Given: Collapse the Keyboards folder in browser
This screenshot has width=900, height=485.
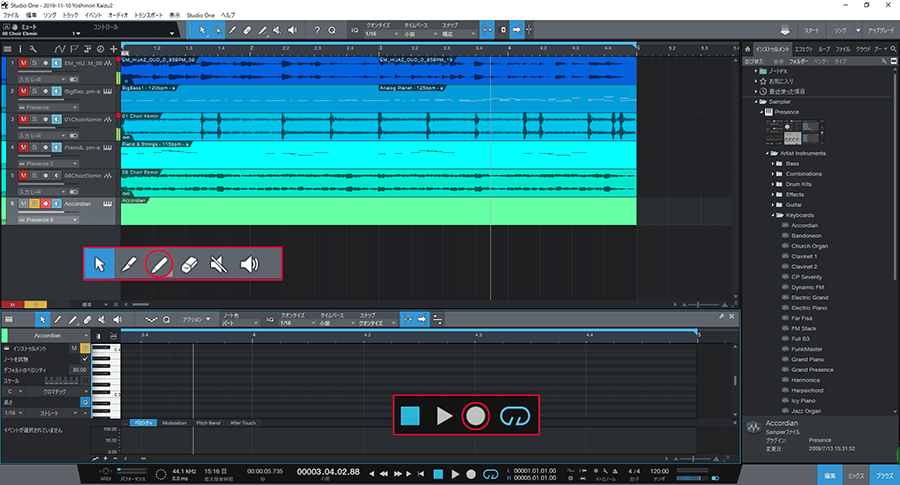Looking at the screenshot, I should 774,215.
